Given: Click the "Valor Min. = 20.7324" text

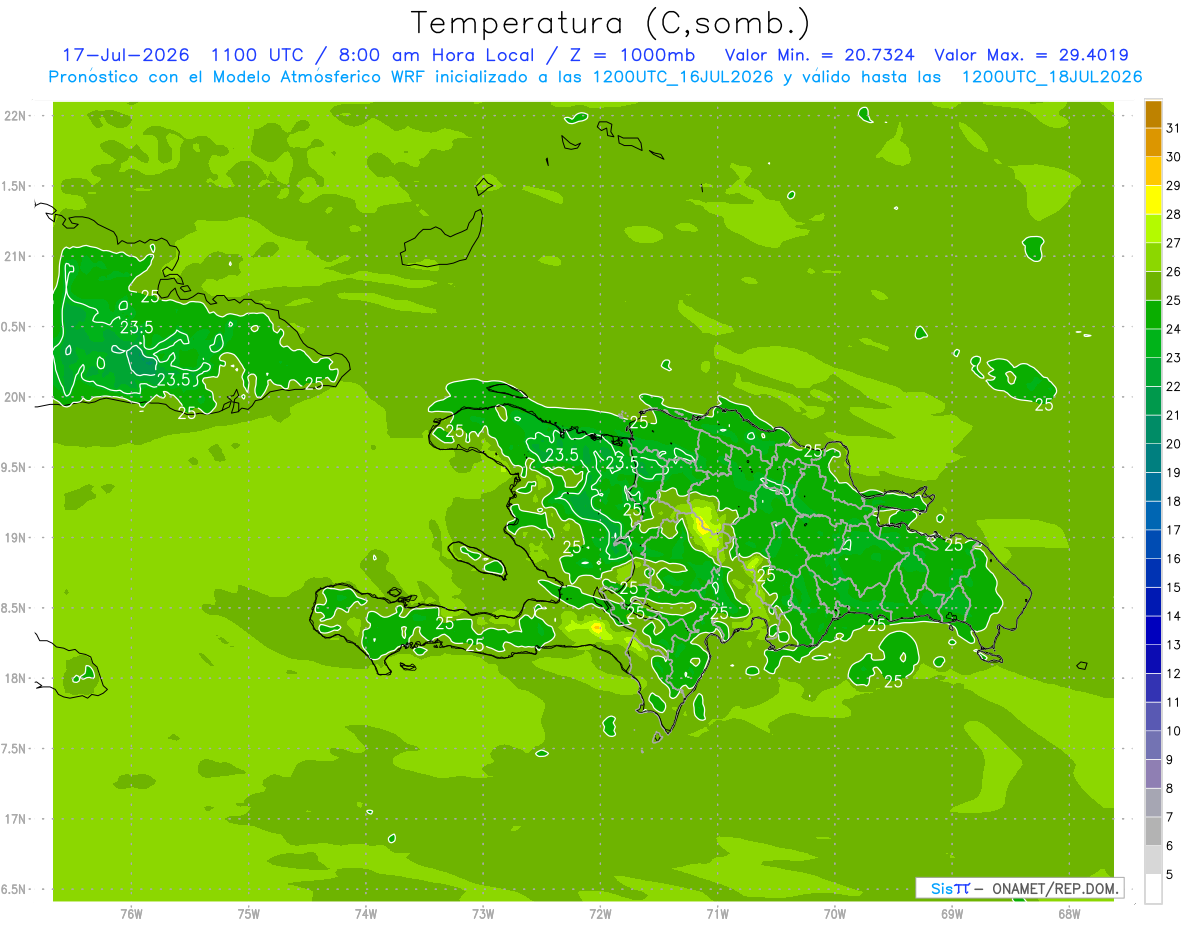Looking at the screenshot, I should (820, 55).
